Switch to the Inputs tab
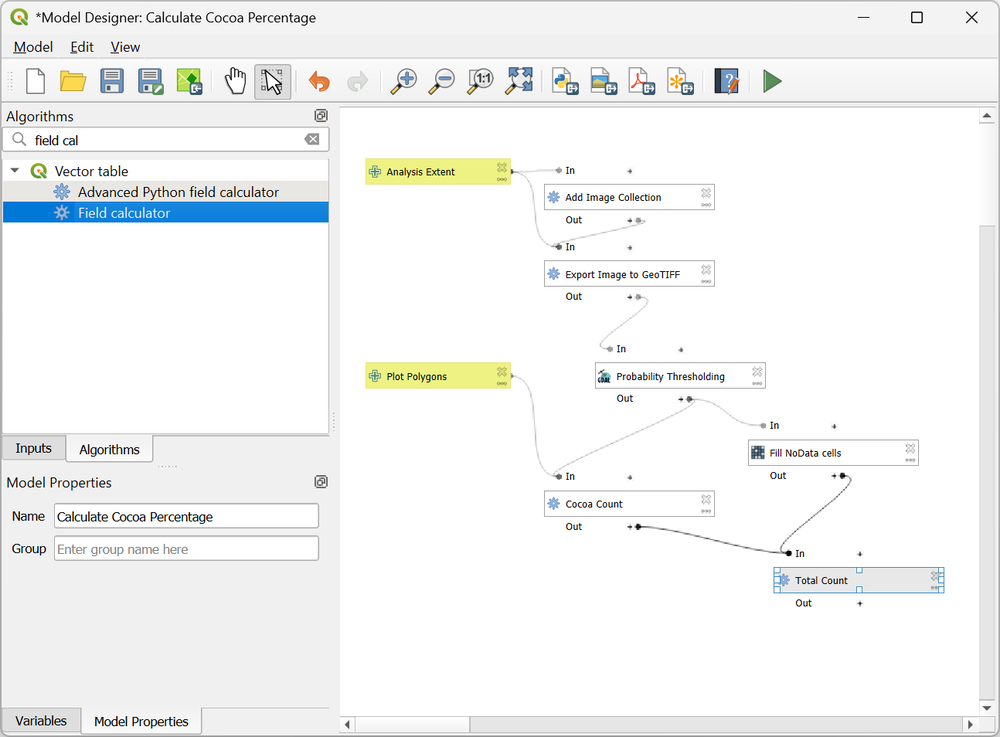This screenshot has height=737, width=1000. click(33, 448)
